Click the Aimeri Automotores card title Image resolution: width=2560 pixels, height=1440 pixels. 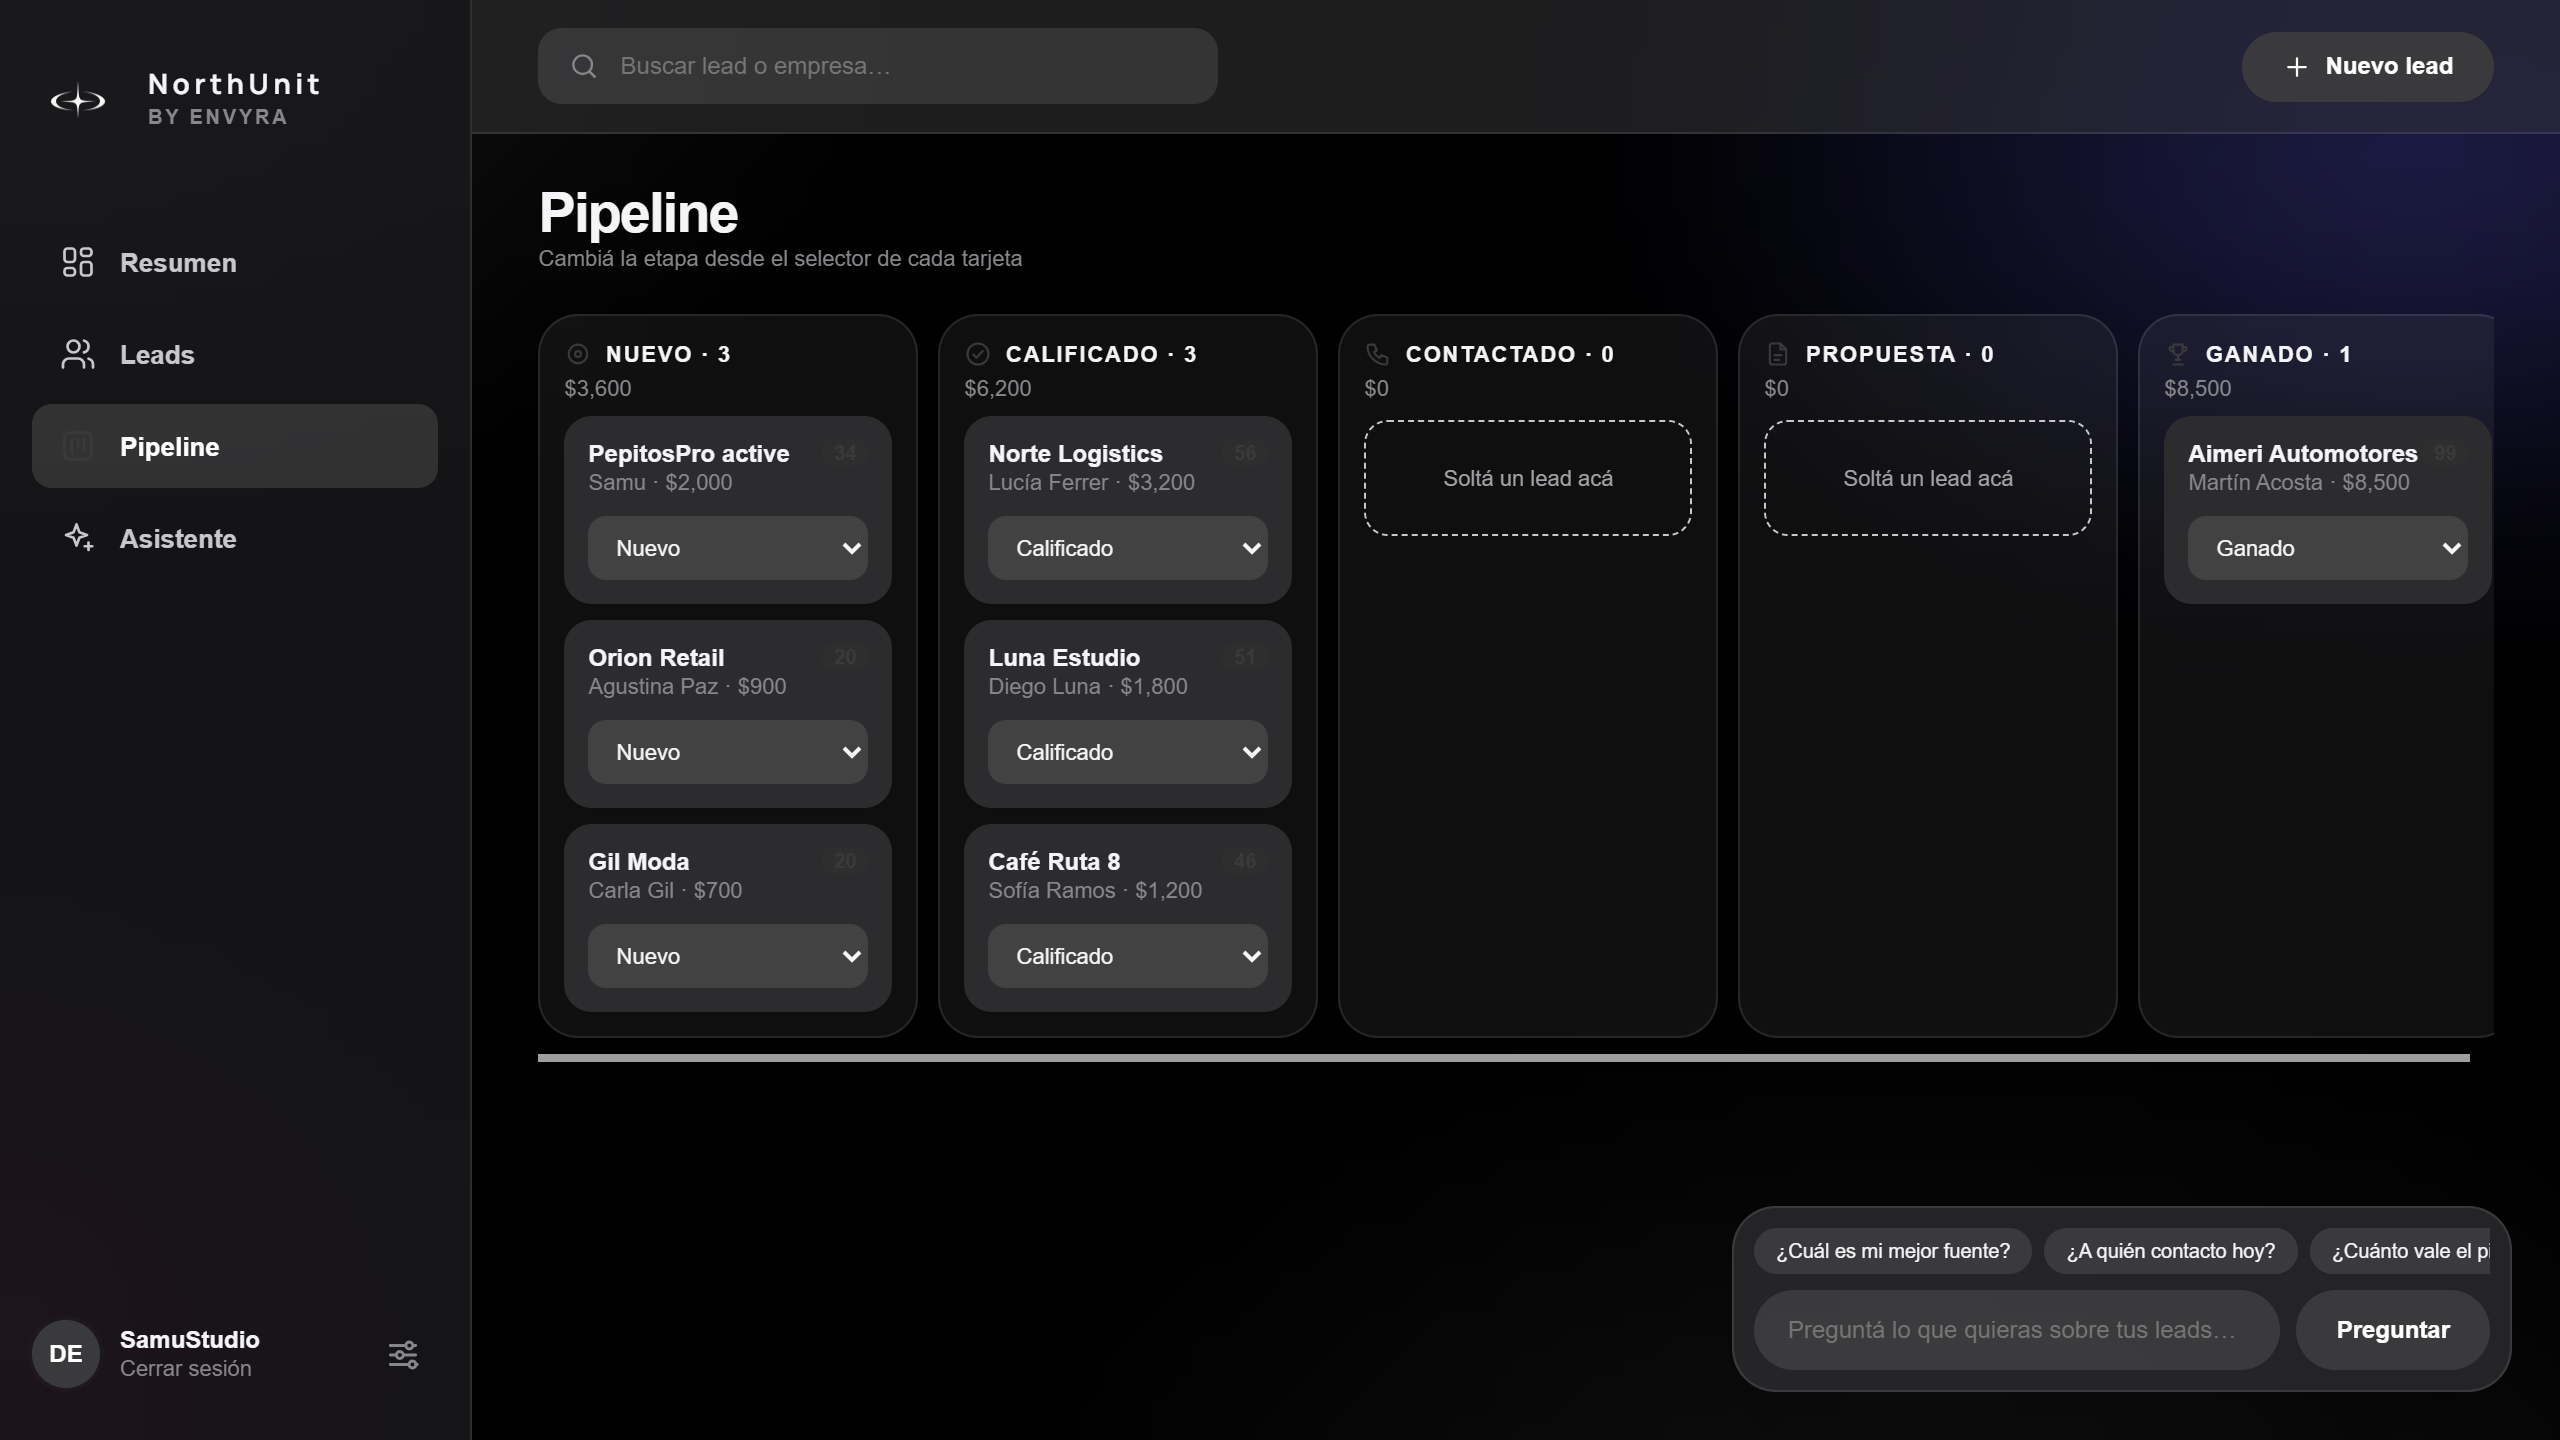(x=2303, y=453)
